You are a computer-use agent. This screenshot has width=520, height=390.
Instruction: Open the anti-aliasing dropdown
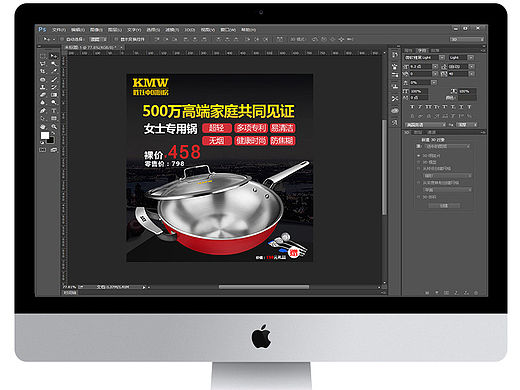466,125
